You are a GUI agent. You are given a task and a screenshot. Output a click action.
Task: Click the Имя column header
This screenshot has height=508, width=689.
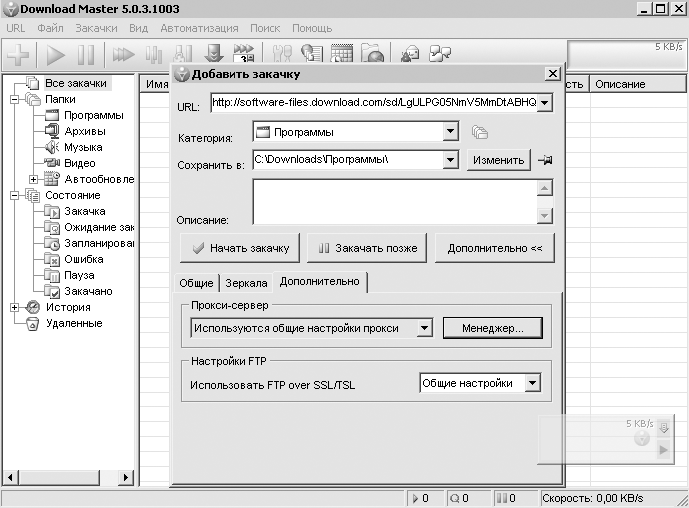tap(157, 84)
